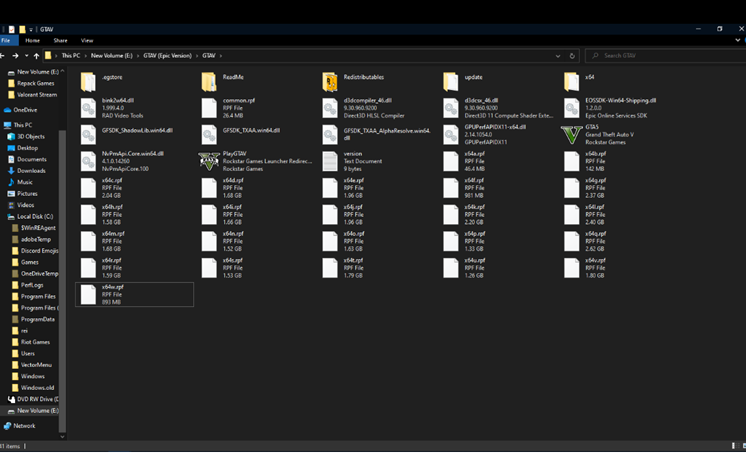Switch to the View ribbon tab
This screenshot has width=746, height=456.
(87, 40)
